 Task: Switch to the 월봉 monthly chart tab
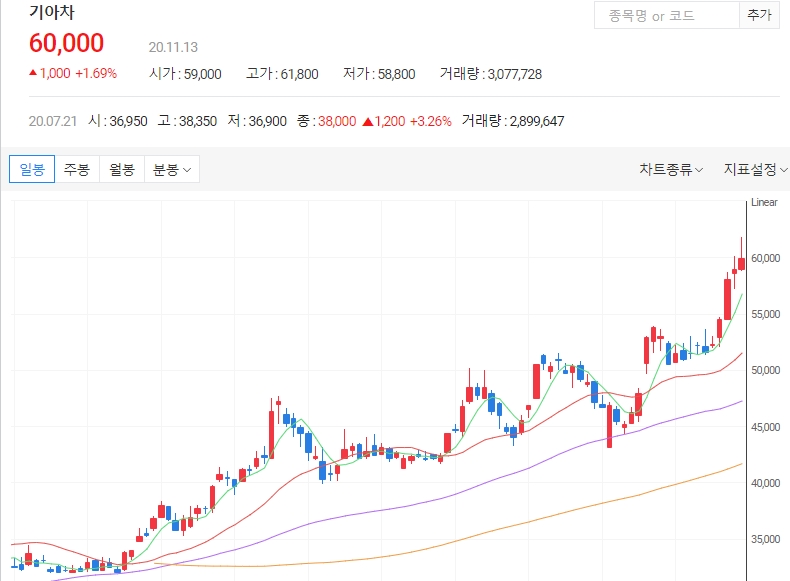[x=122, y=169]
